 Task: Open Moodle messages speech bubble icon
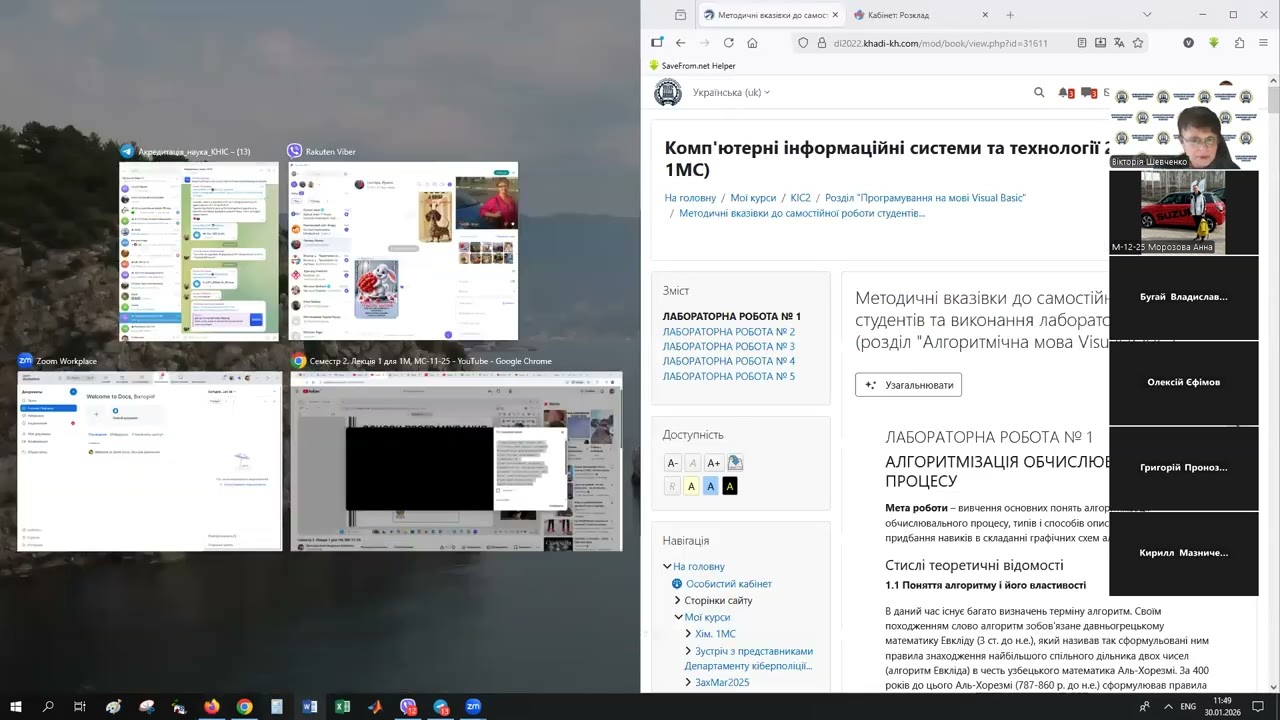tap(1087, 93)
